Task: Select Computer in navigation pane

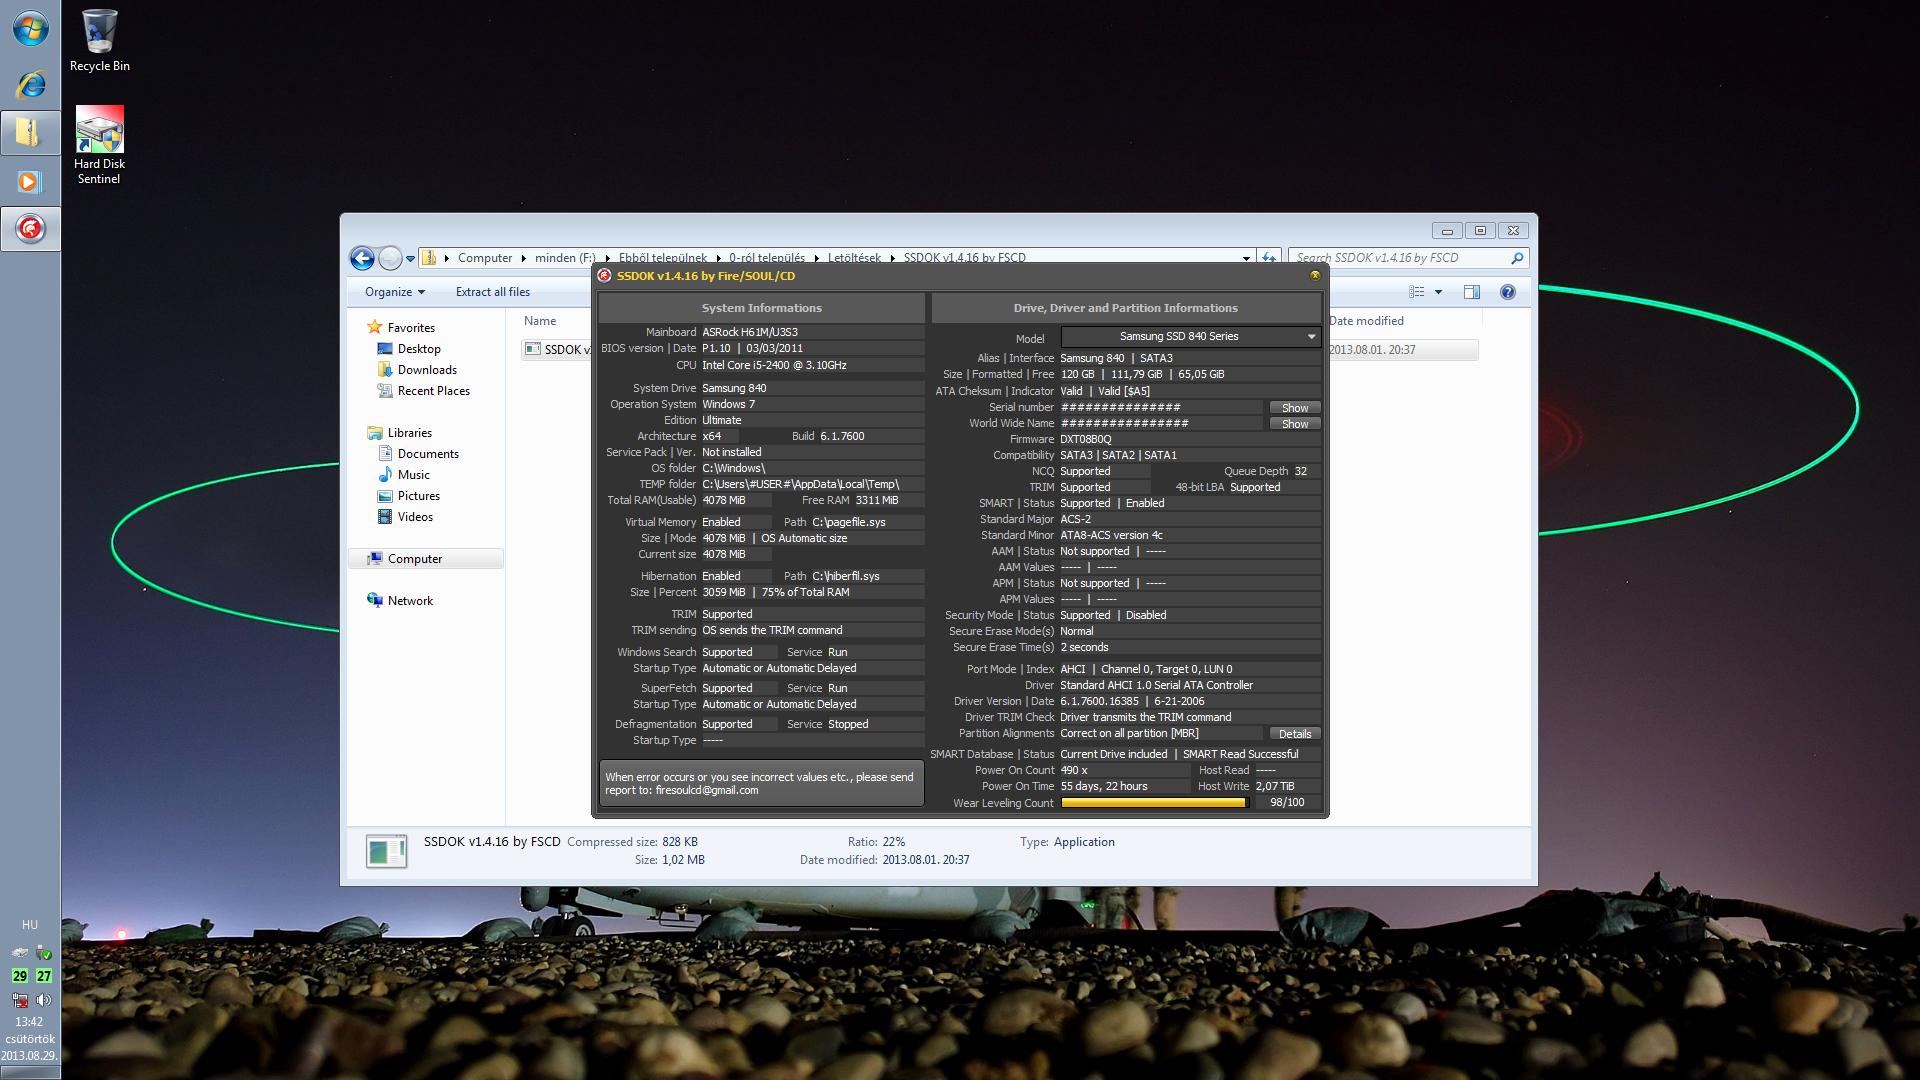Action: click(x=426, y=559)
